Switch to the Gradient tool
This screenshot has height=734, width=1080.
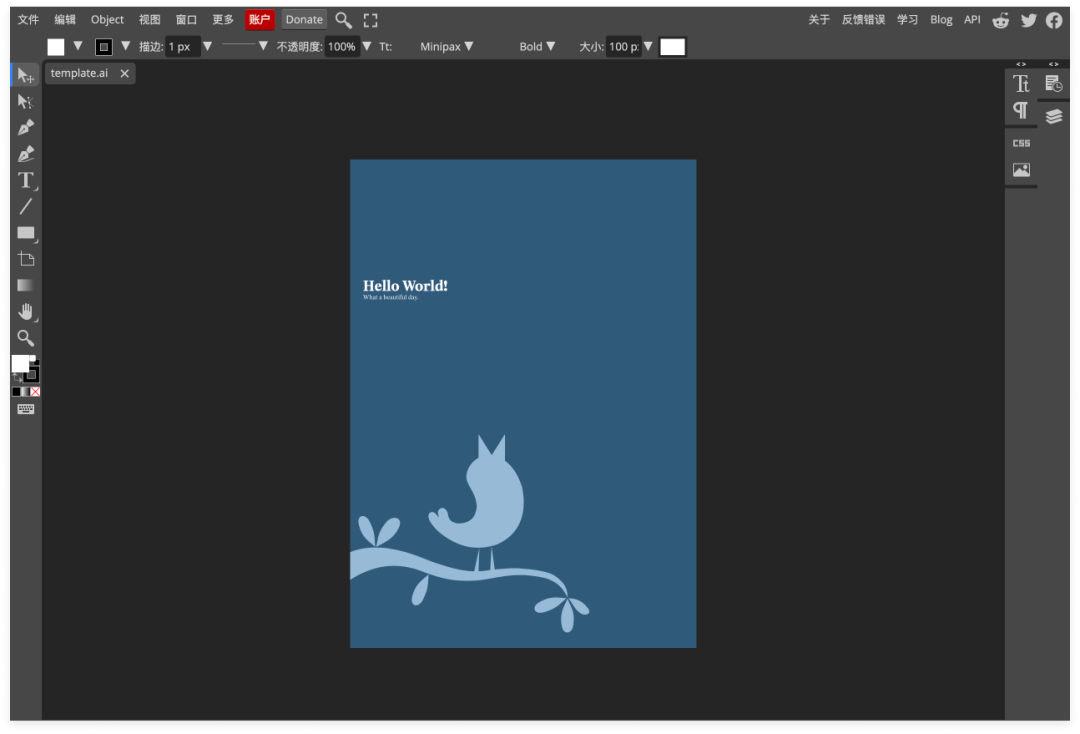click(x=25, y=285)
